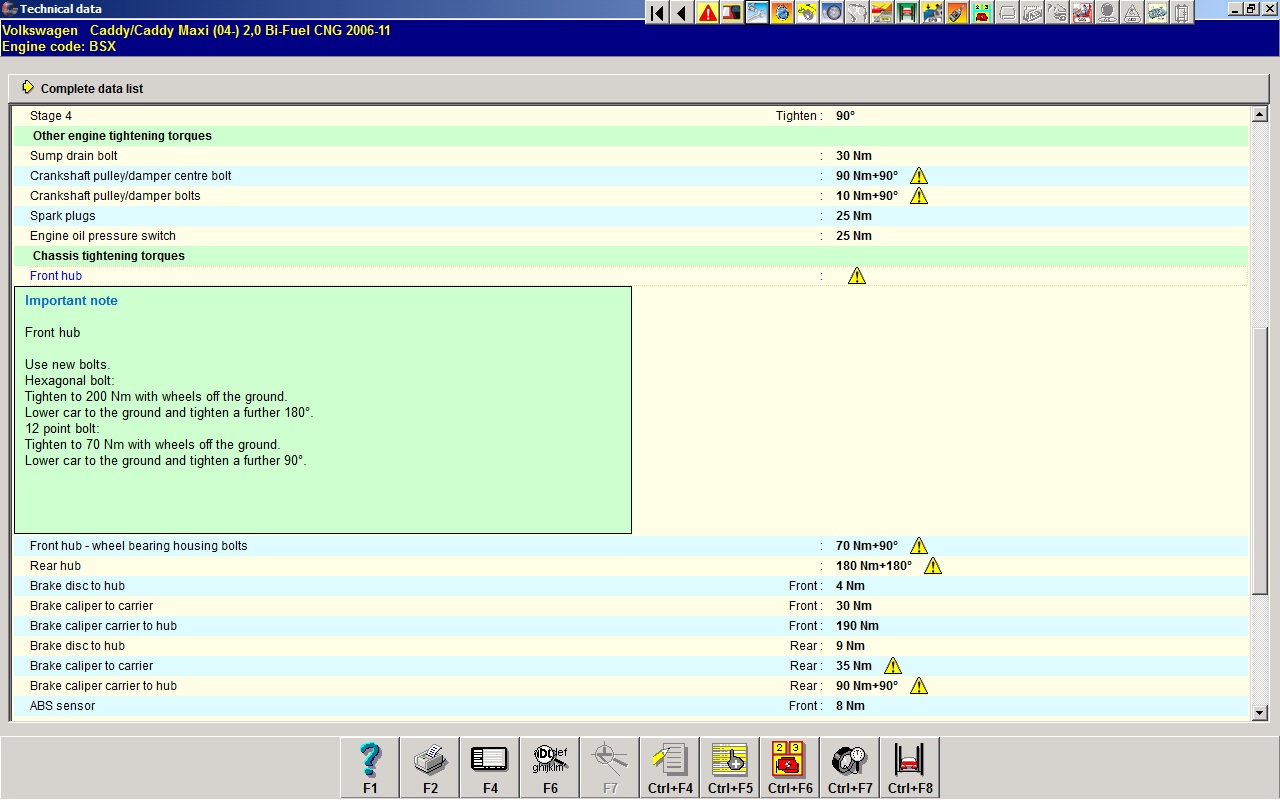The height and width of the screenshot is (800, 1280).
Task: Open warning beside rear Brake caliper to carrier
Action: (893, 666)
